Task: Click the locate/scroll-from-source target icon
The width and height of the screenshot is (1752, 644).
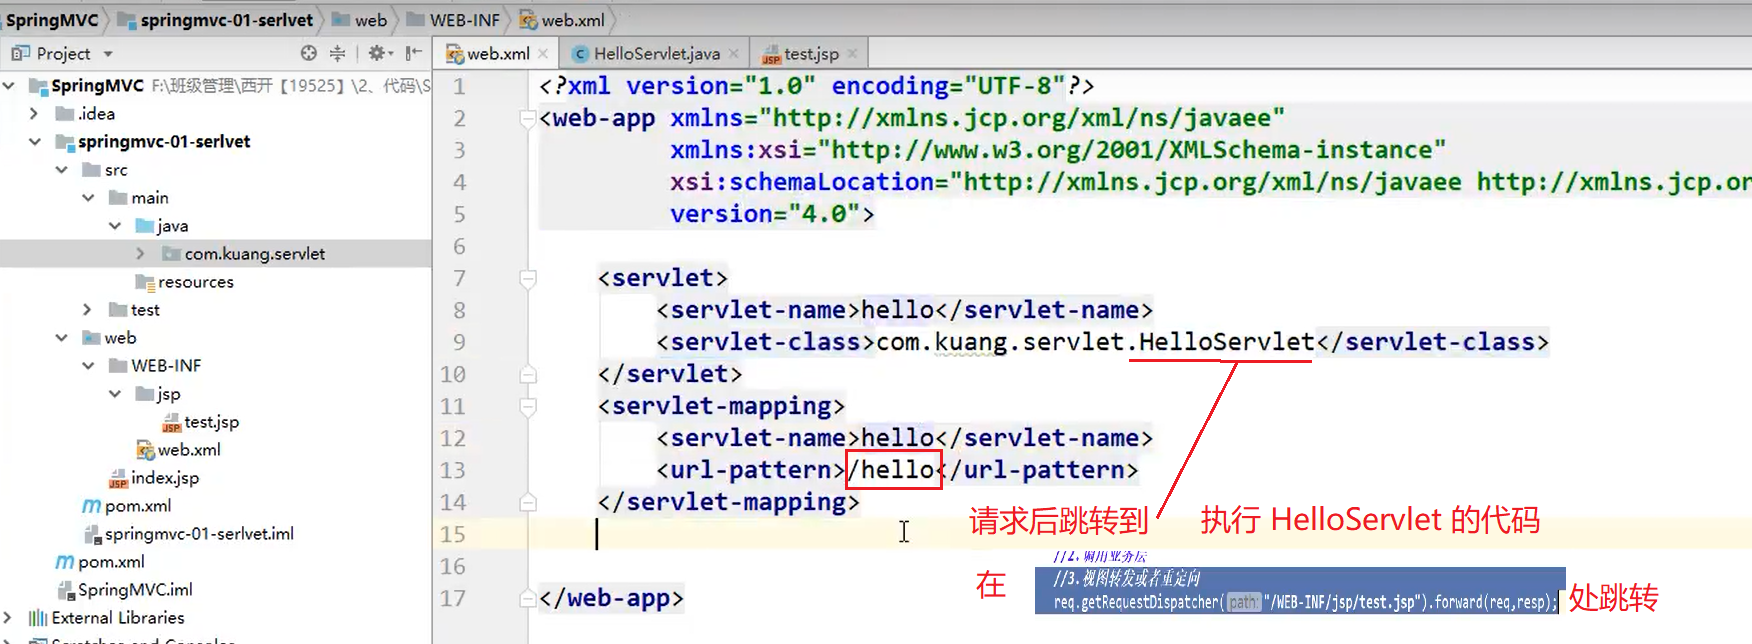Action: [x=309, y=53]
